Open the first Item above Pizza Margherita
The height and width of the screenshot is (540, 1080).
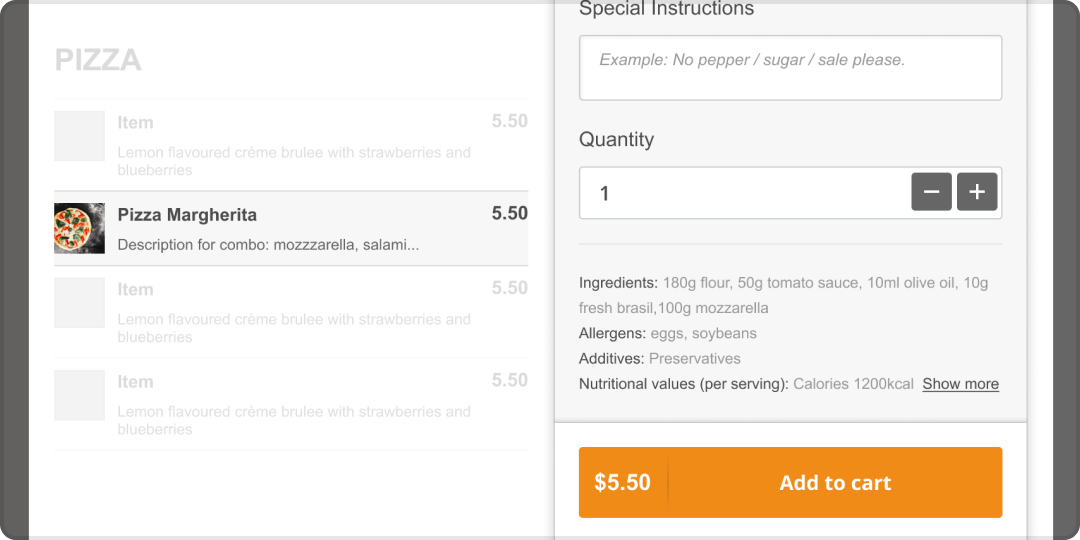(291, 145)
